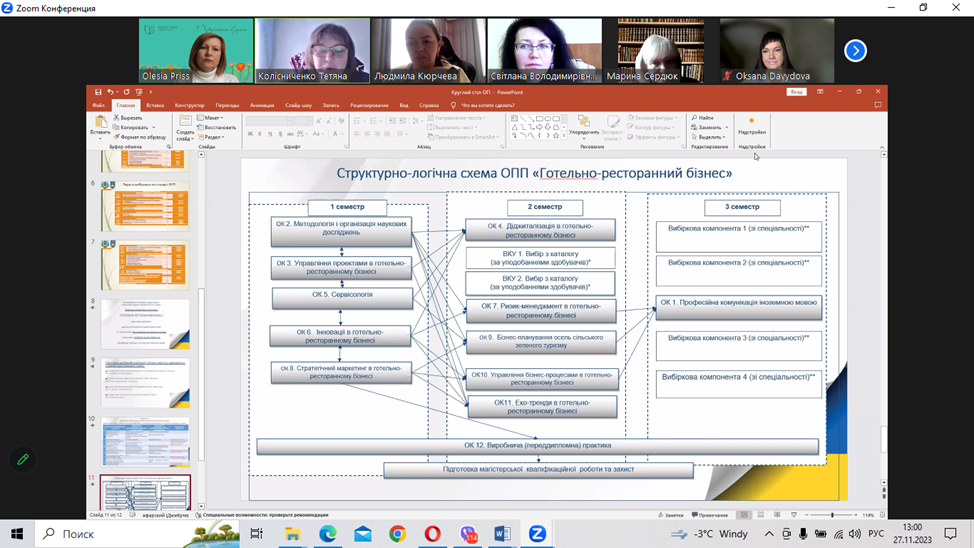Image resolution: width=974 pixels, height=548 pixels.
Task: Open the Анимация ribbon tab
Action: 262,105
